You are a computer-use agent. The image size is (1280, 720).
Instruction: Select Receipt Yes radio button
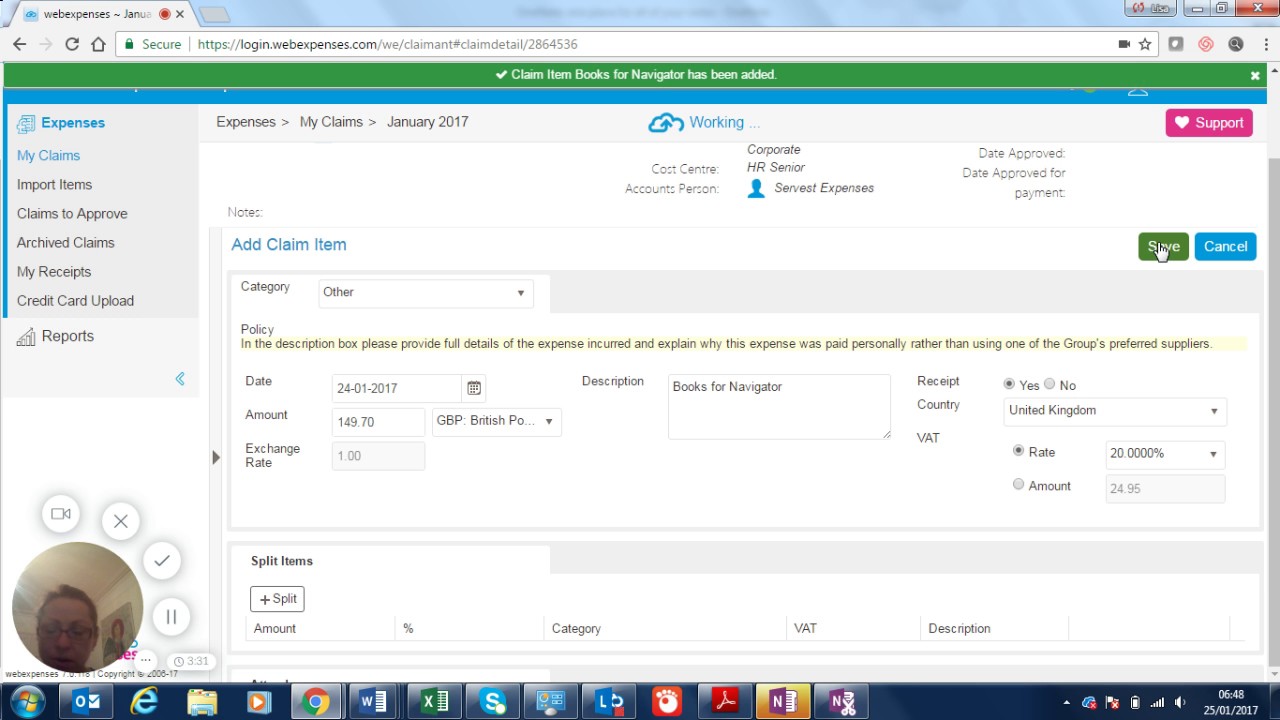[x=1009, y=384]
